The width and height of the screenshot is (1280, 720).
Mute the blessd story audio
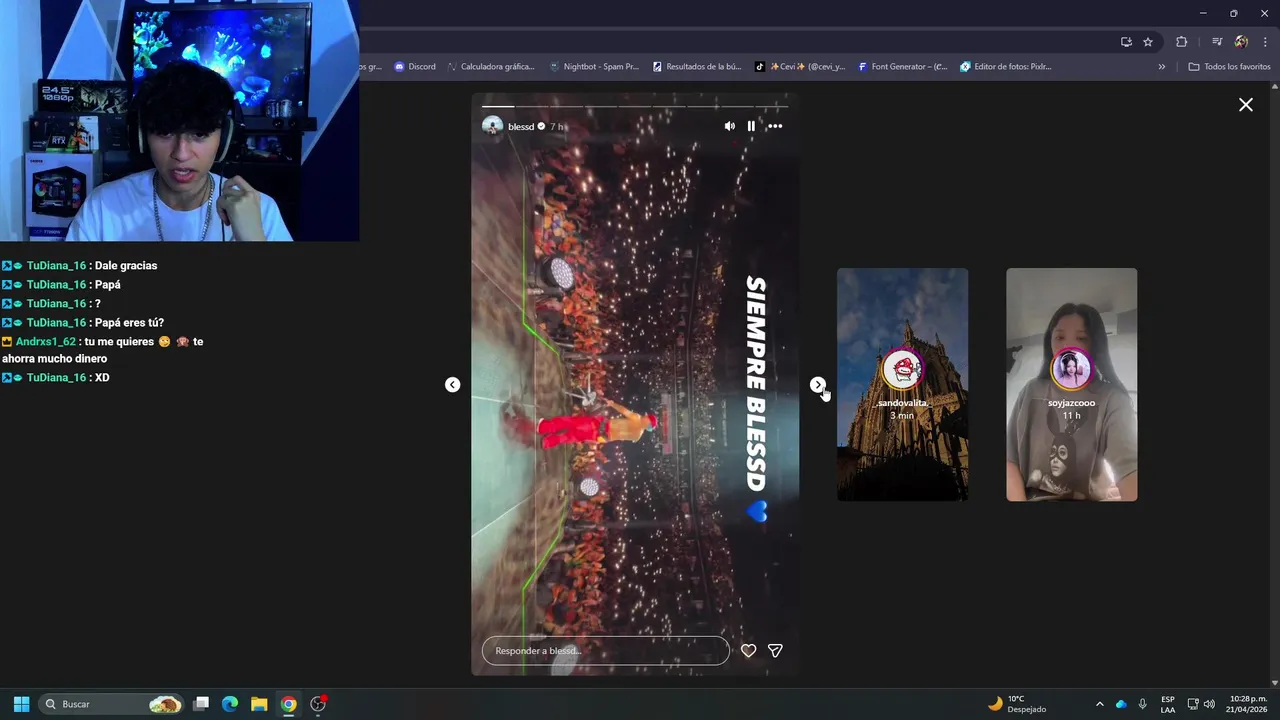pyautogui.click(x=729, y=126)
